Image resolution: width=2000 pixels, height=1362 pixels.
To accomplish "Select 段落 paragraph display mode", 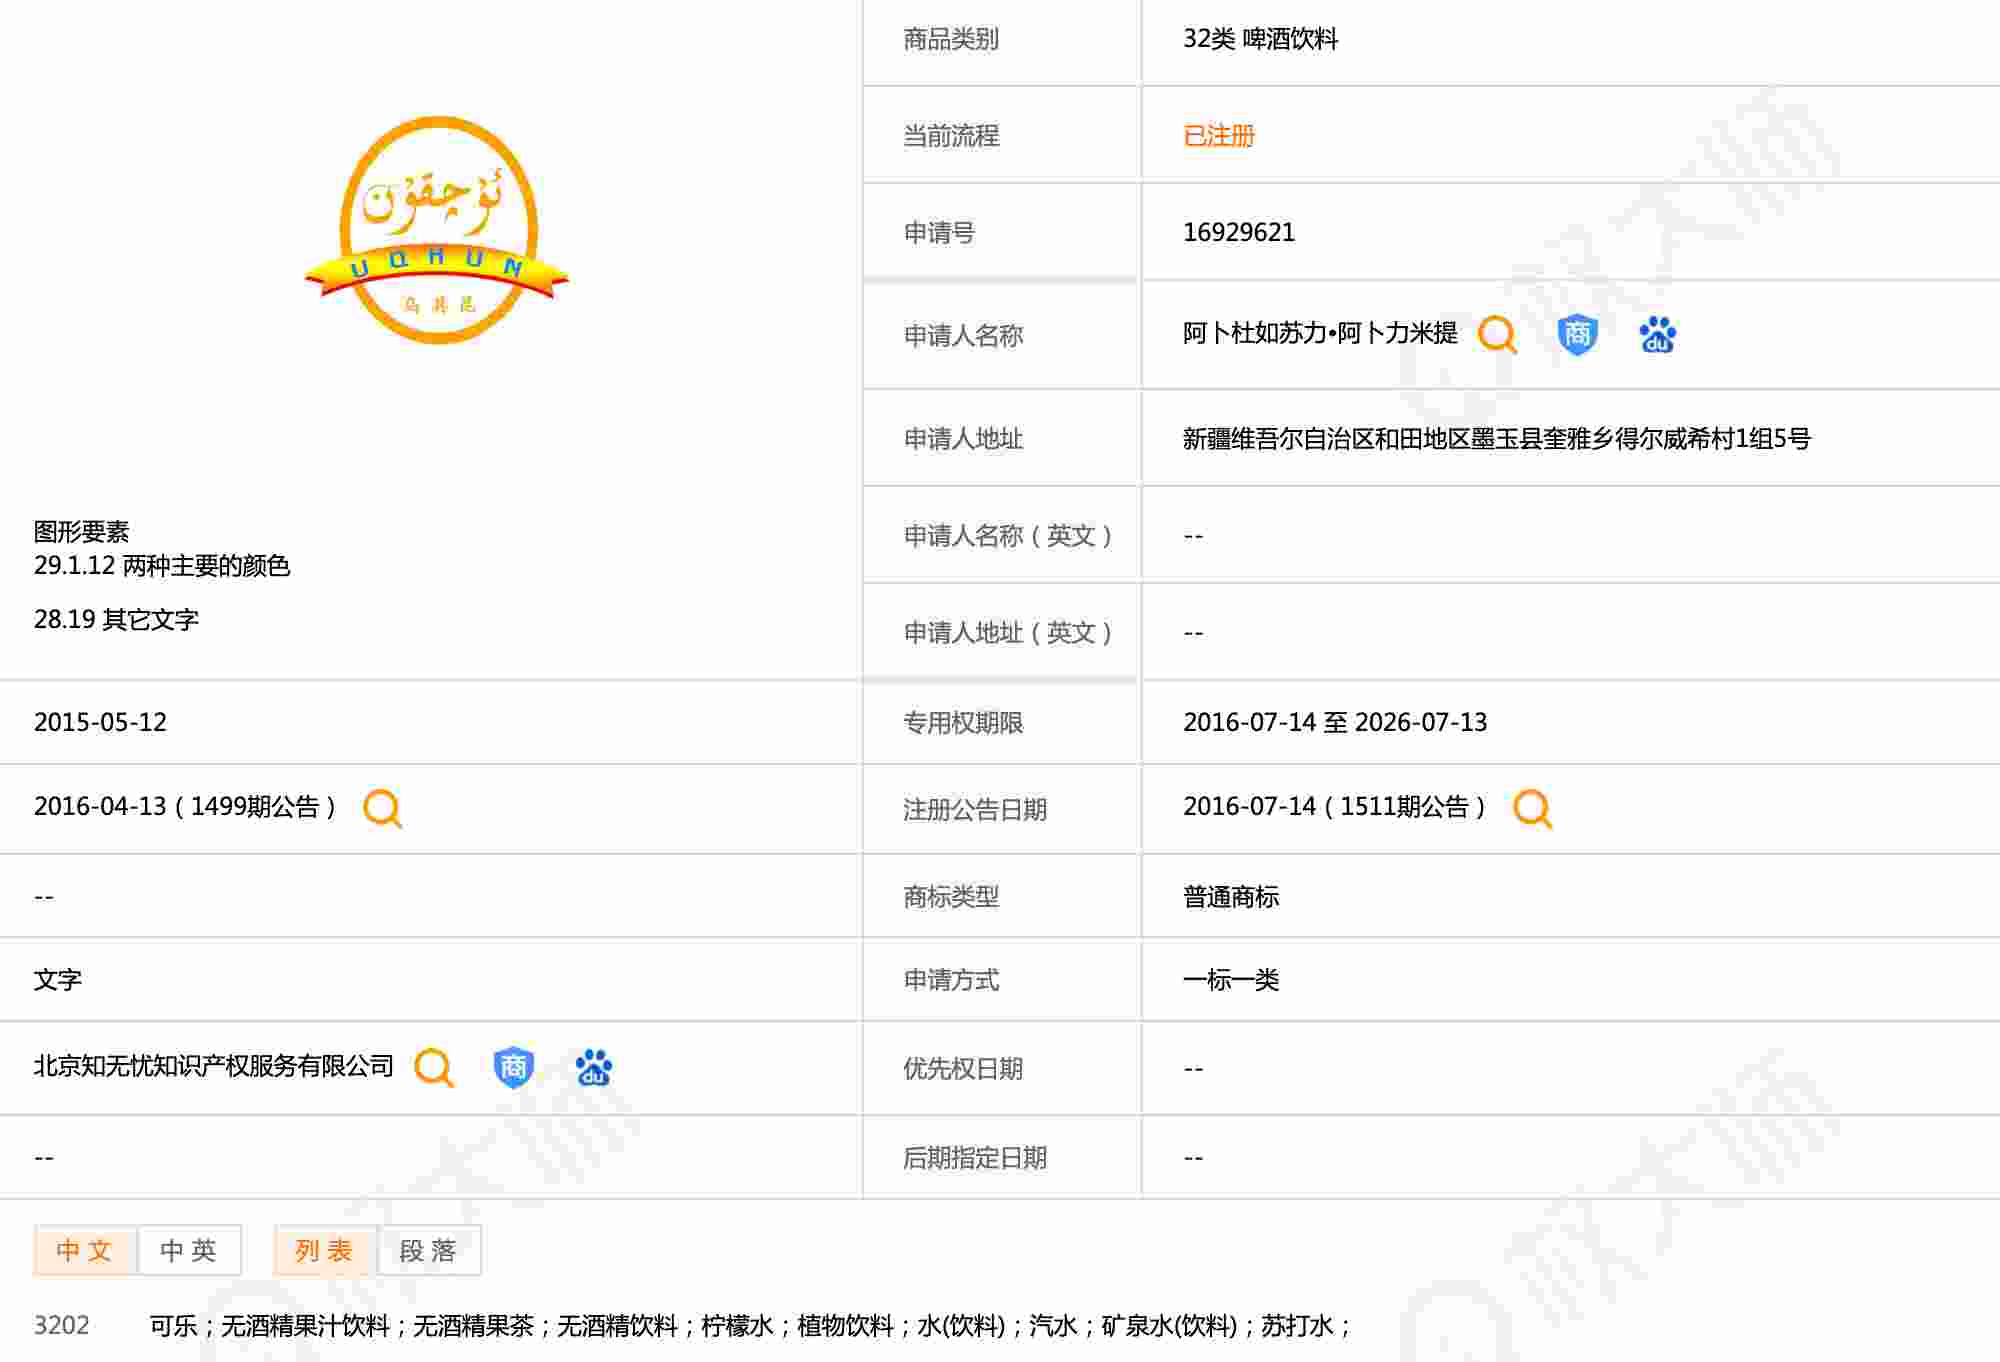I will (429, 1250).
